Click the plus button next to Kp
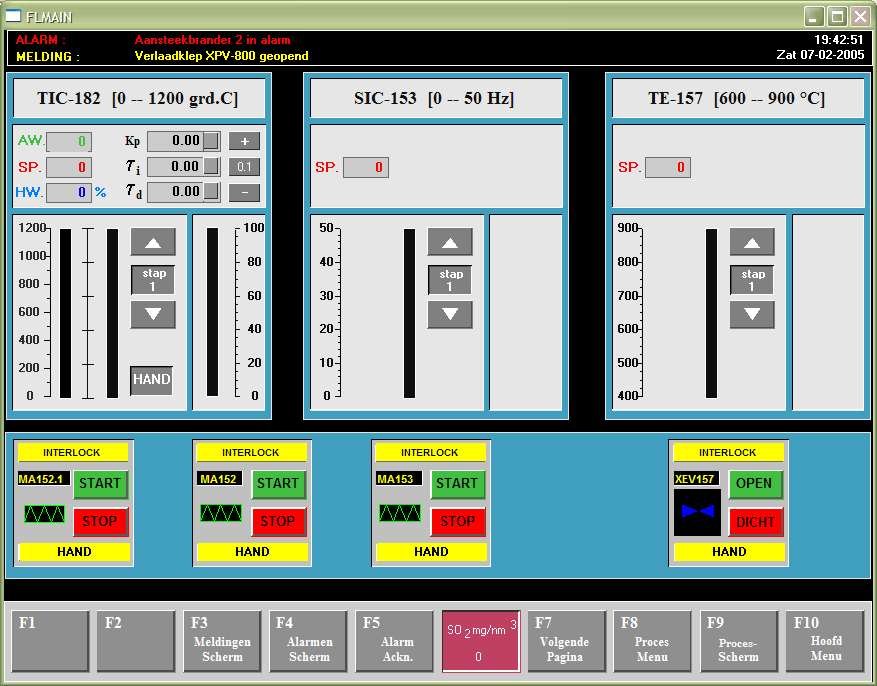Screen dimensions: 877x686 (244, 141)
